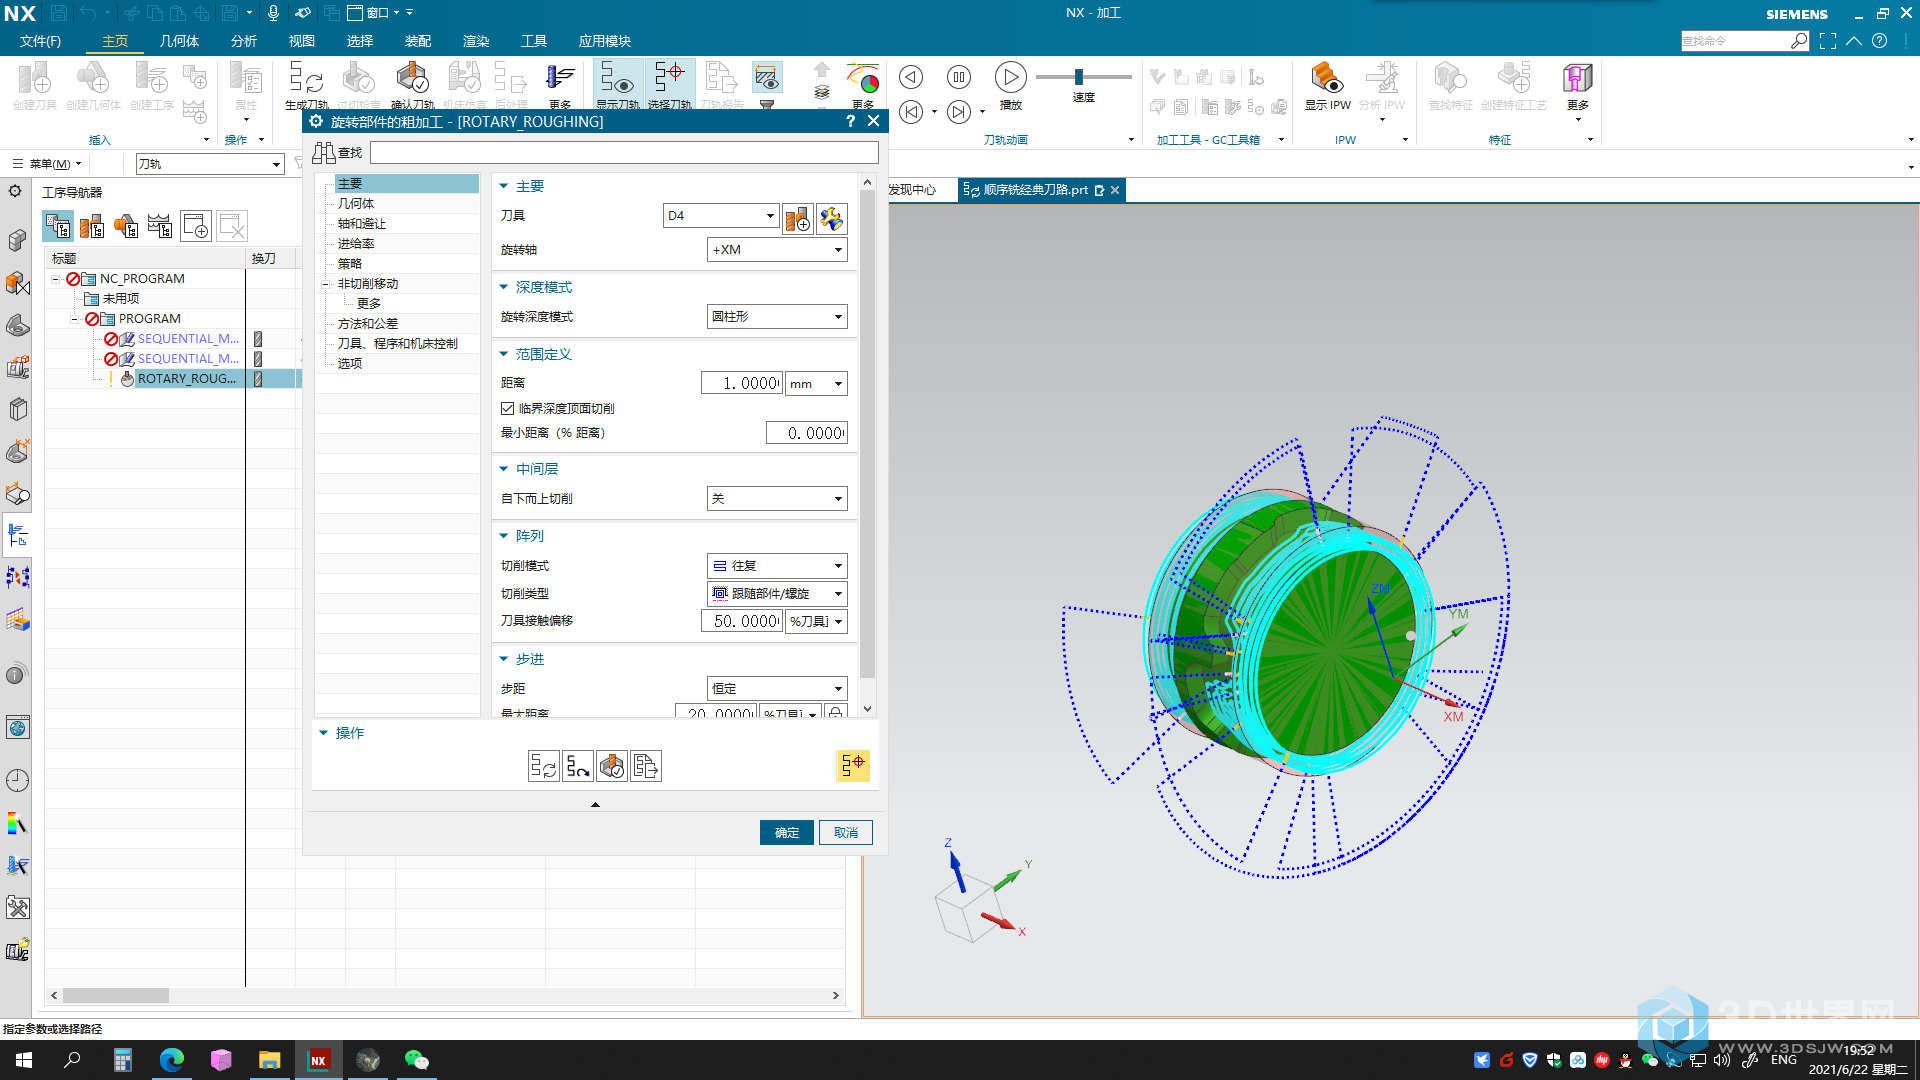Image resolution: width=1920 pixels, height=1080 pixels.
Task: Toggle Select tool path in ribbon
Action: point(669,84)
